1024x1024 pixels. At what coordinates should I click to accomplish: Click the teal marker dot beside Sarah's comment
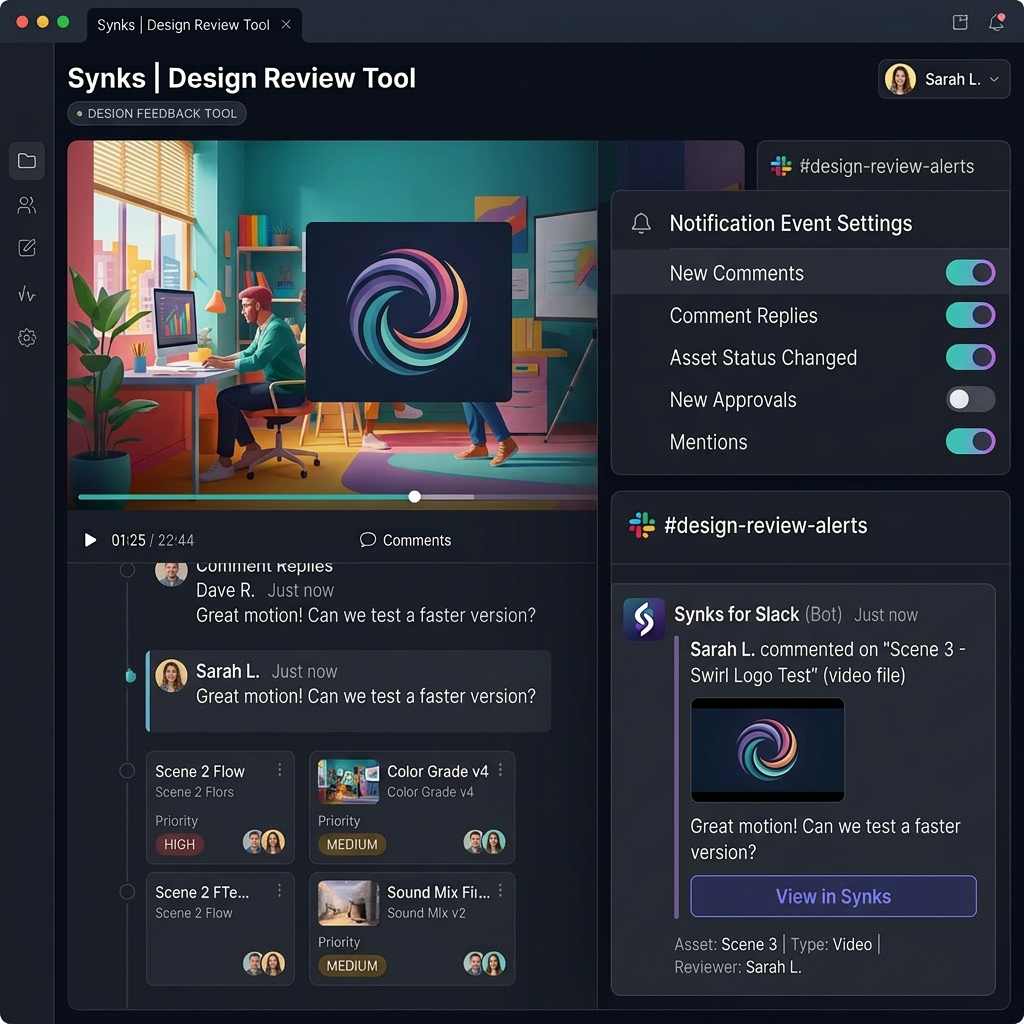point(131,675)
